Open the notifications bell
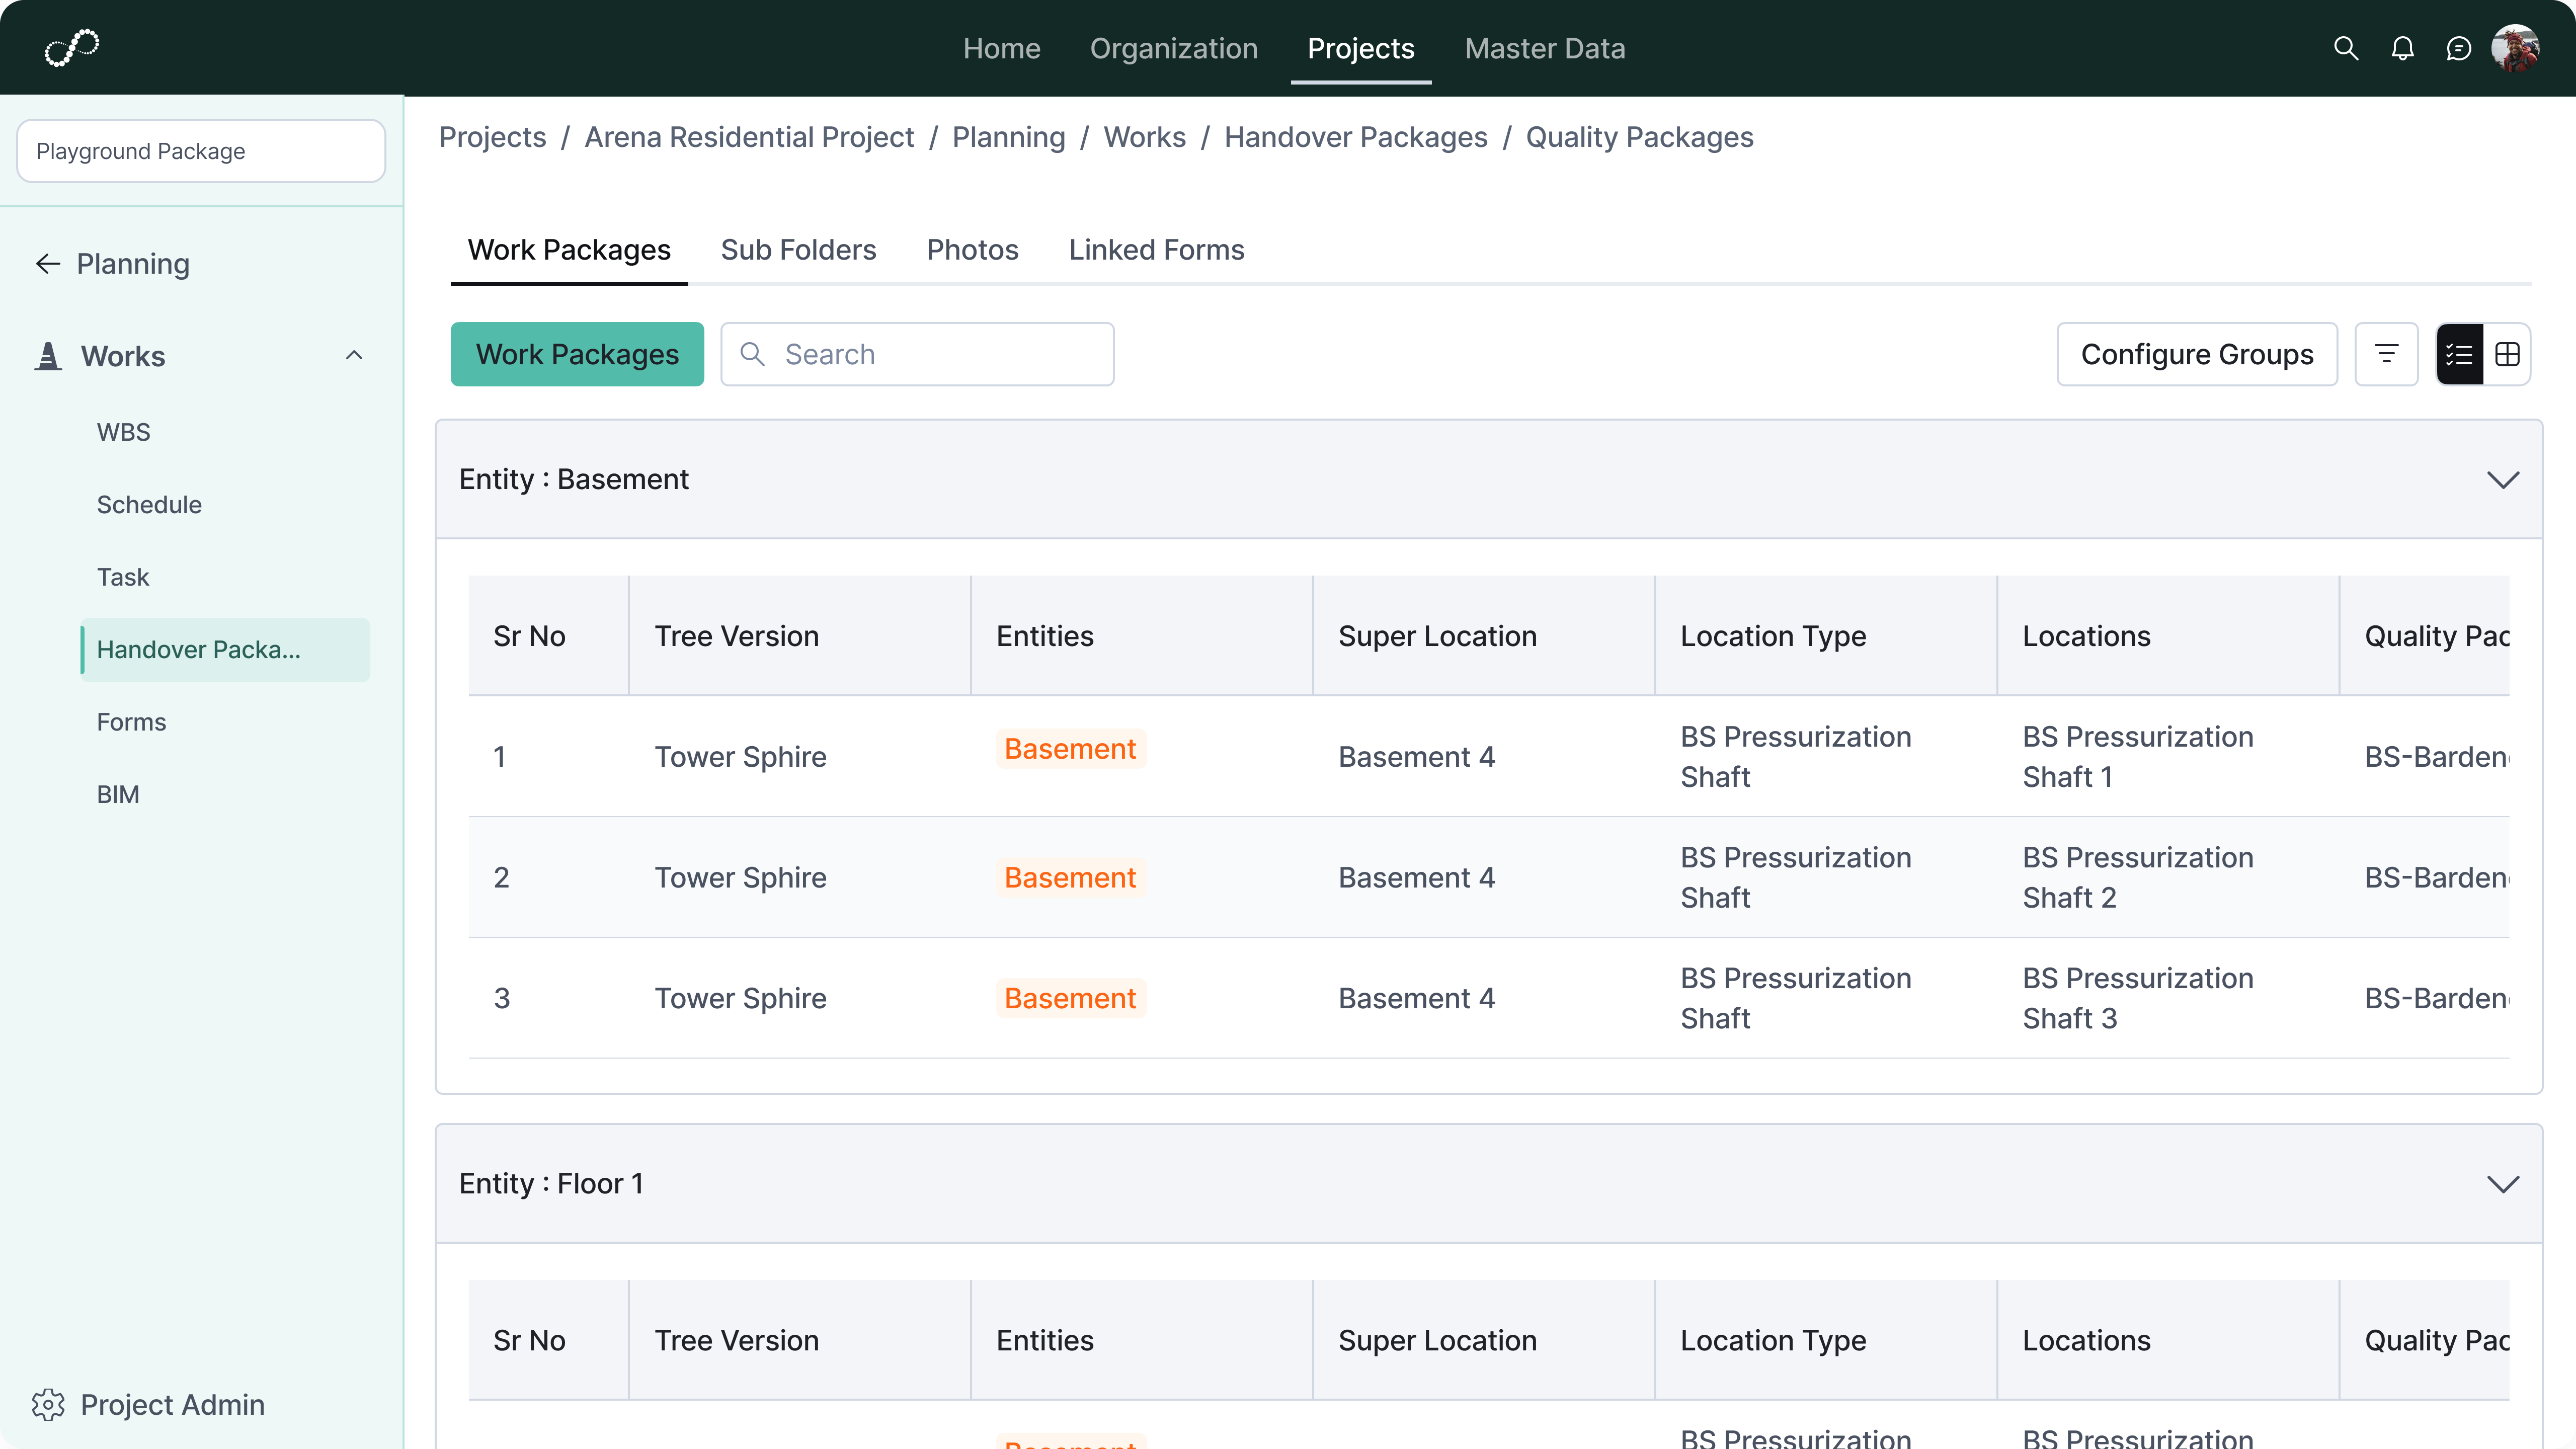This screenshot has height=1449, width=2576. coord(2402,48)
